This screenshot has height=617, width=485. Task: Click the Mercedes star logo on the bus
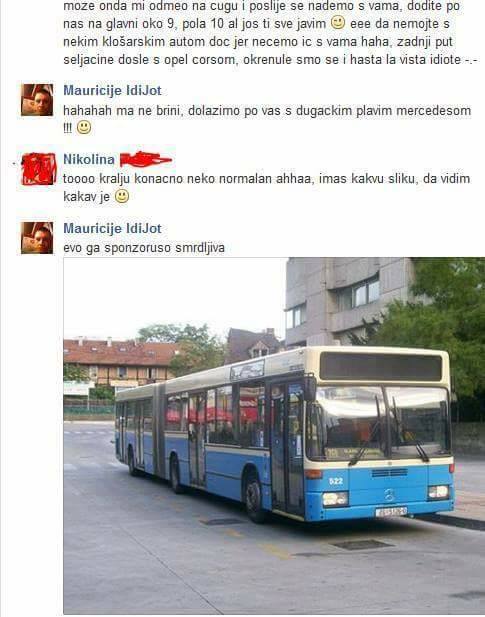point(389,495)
